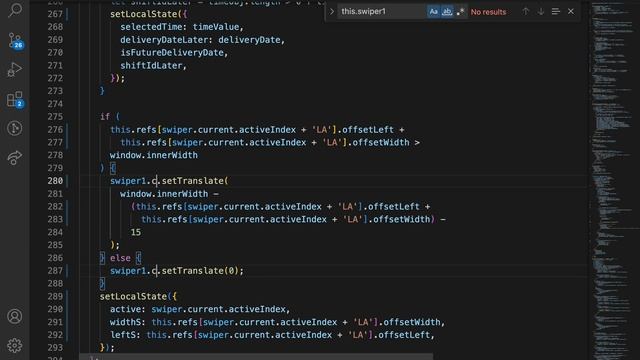This screenshot has width=640, height=360.
Task: Toggle Match Case in find widget
Action: (x=433, y=11)
